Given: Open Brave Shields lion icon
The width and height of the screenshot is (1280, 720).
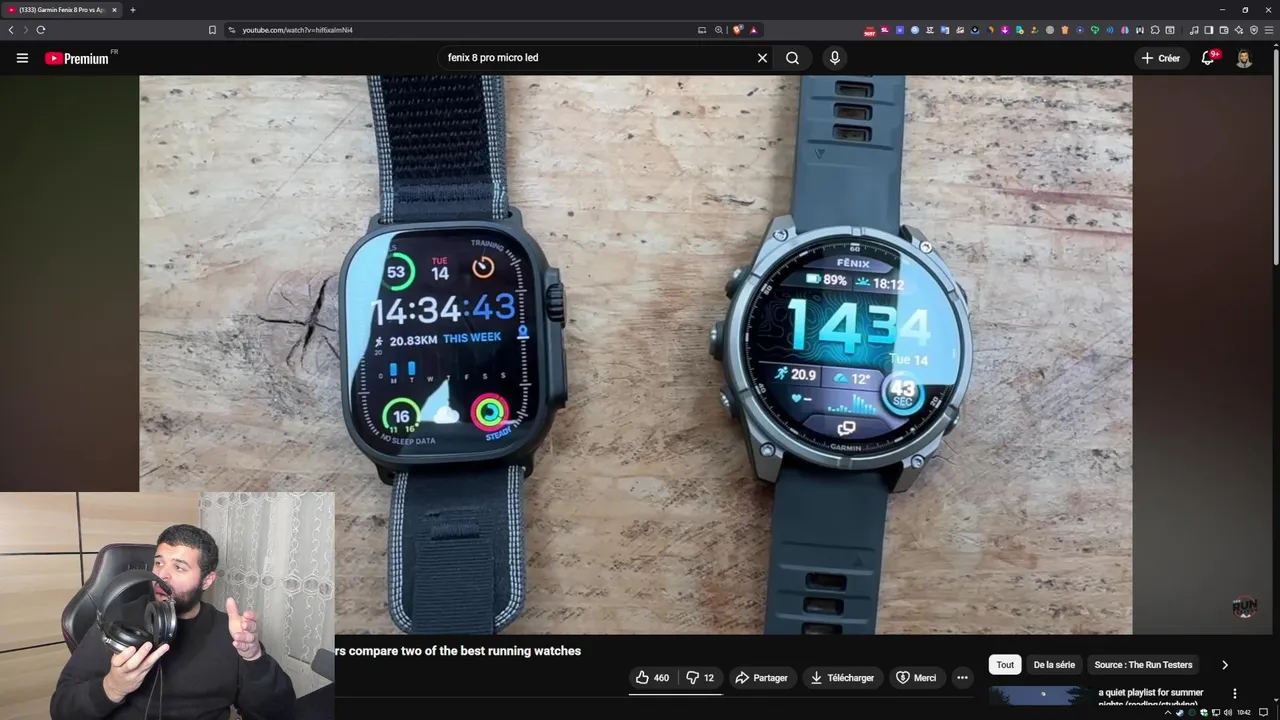Looking at the screenshot, I should 738,30.
